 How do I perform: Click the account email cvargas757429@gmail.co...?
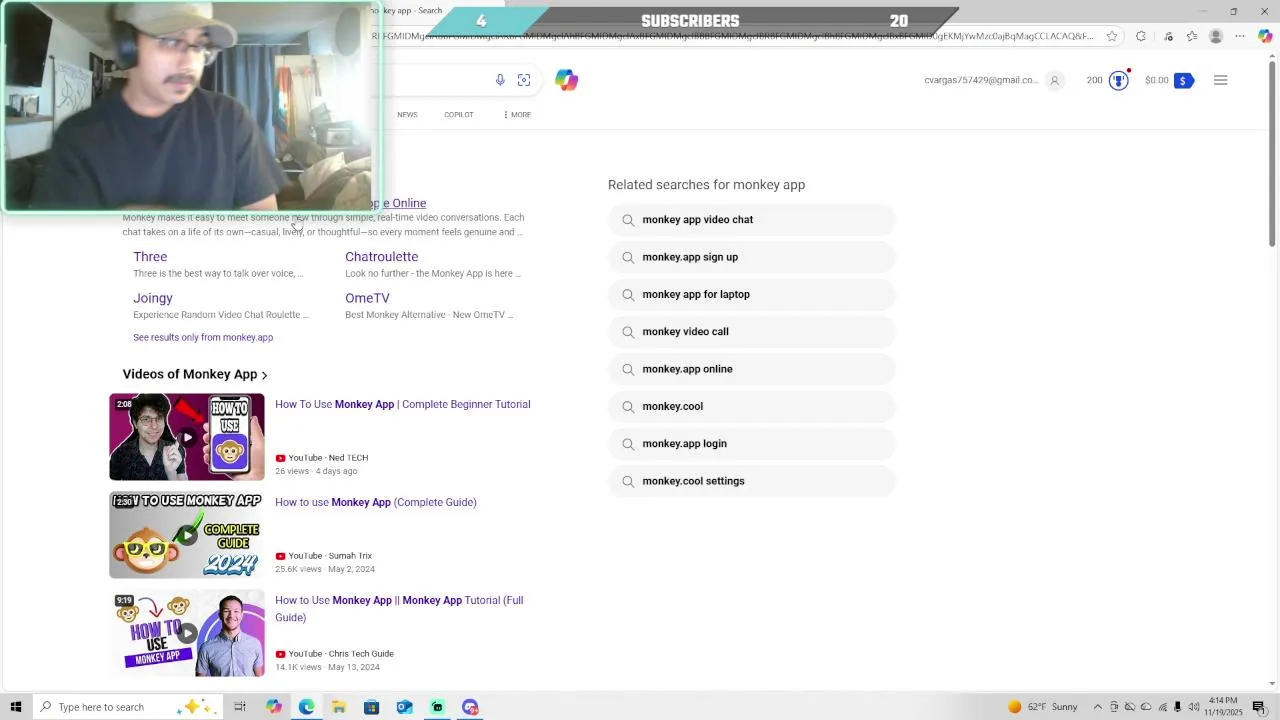(x=980, y=80)
